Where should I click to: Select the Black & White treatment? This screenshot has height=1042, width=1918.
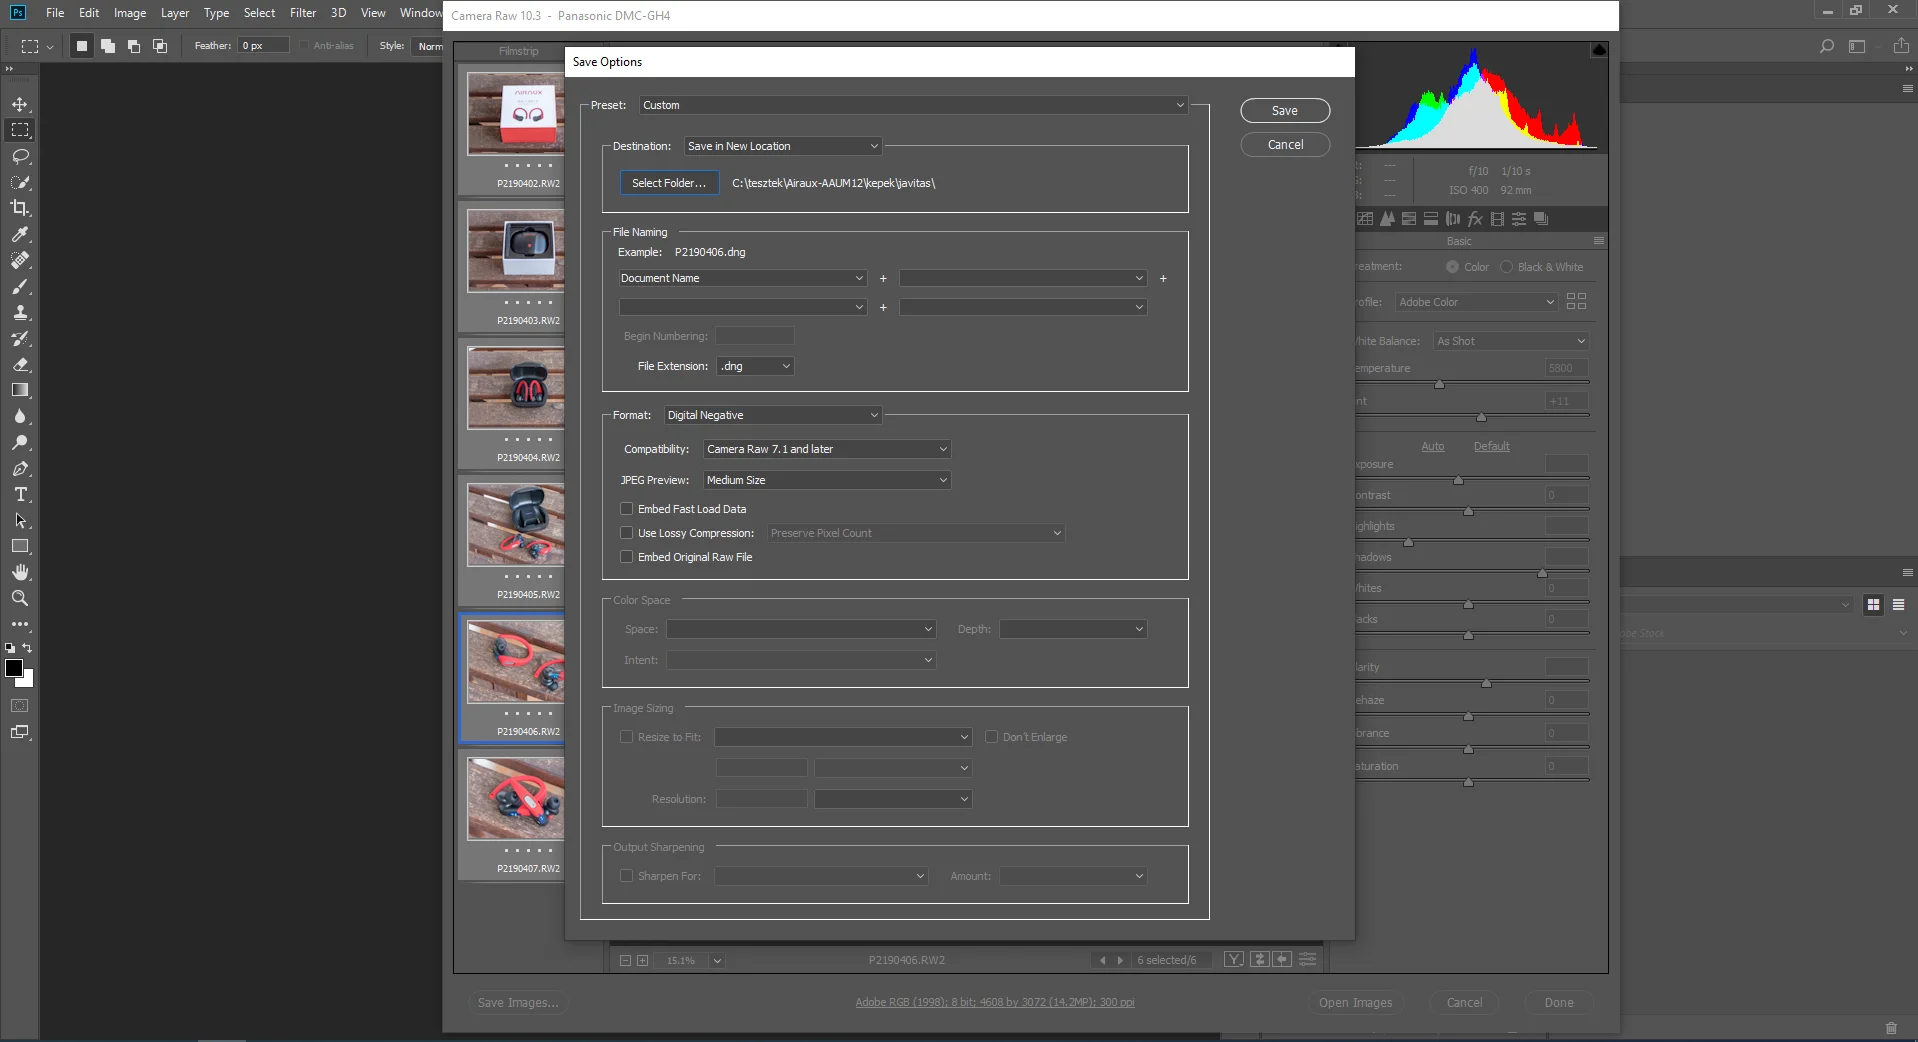click(x=1506, y=267)
